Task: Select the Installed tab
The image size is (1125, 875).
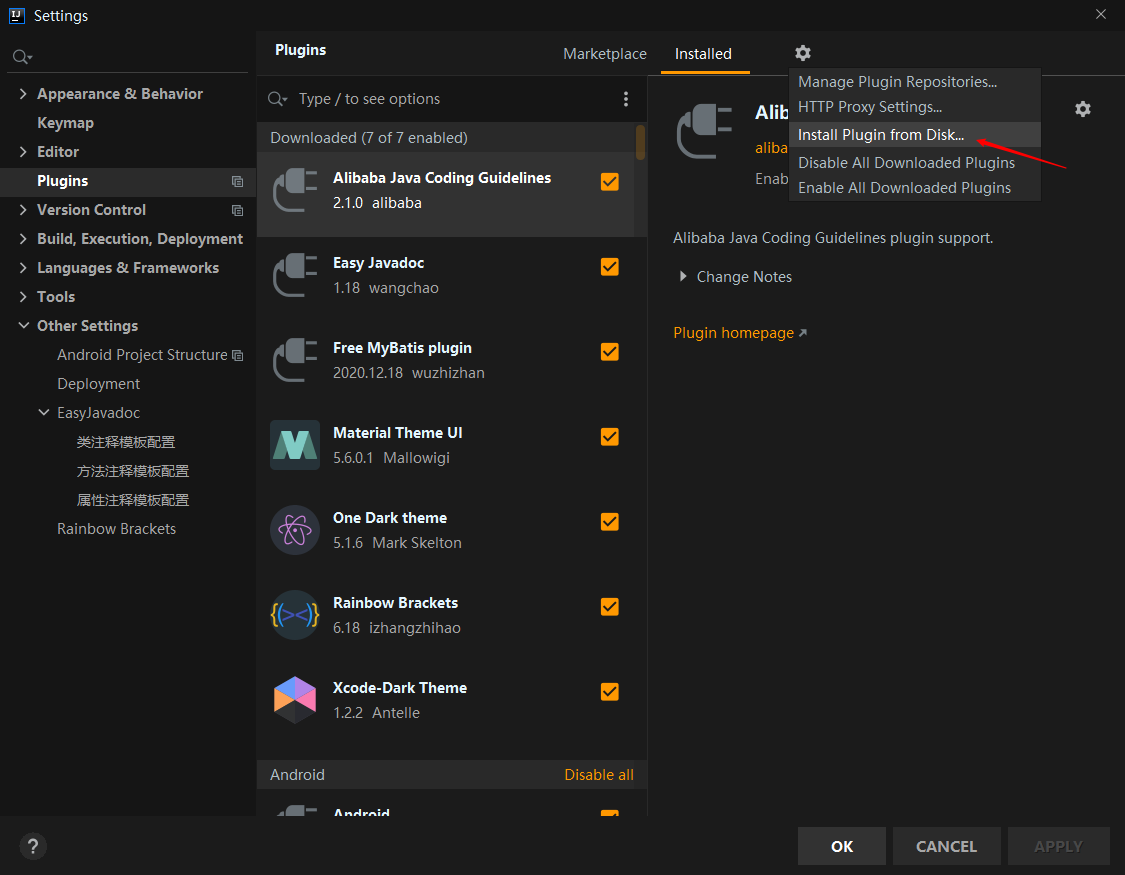Action: coord(703,54)
